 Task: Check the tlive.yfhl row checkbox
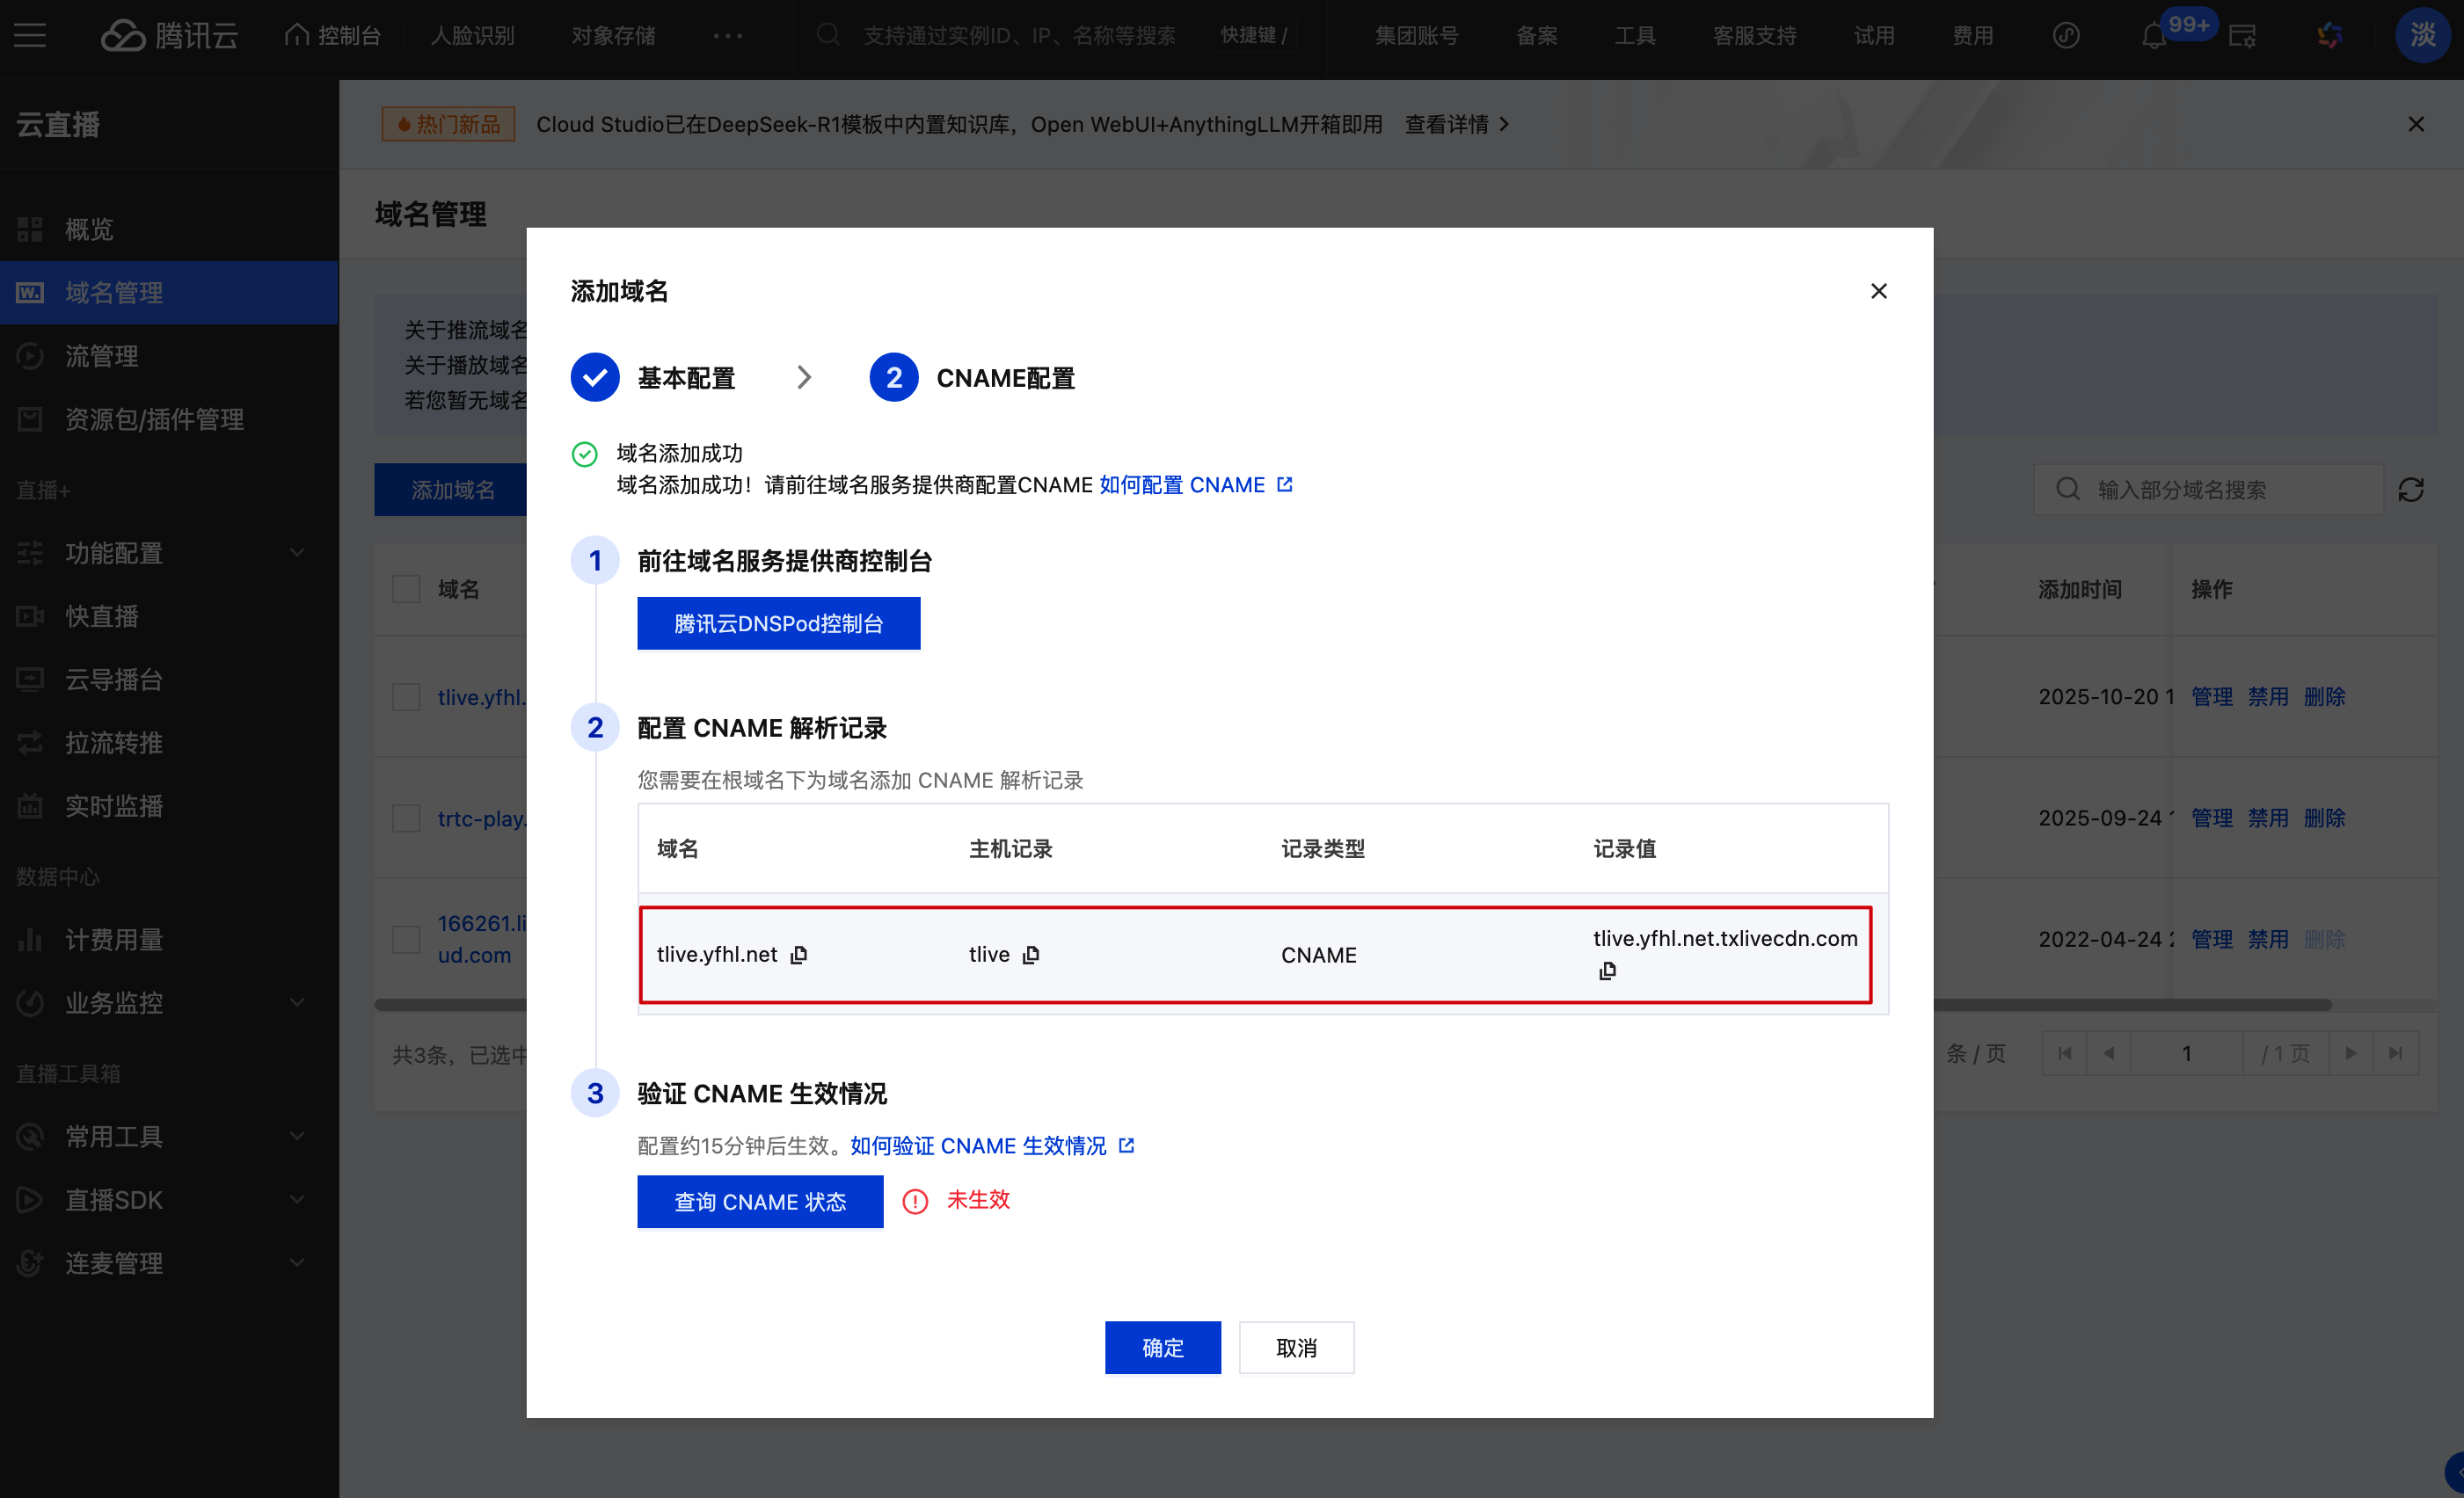[406, 697]
